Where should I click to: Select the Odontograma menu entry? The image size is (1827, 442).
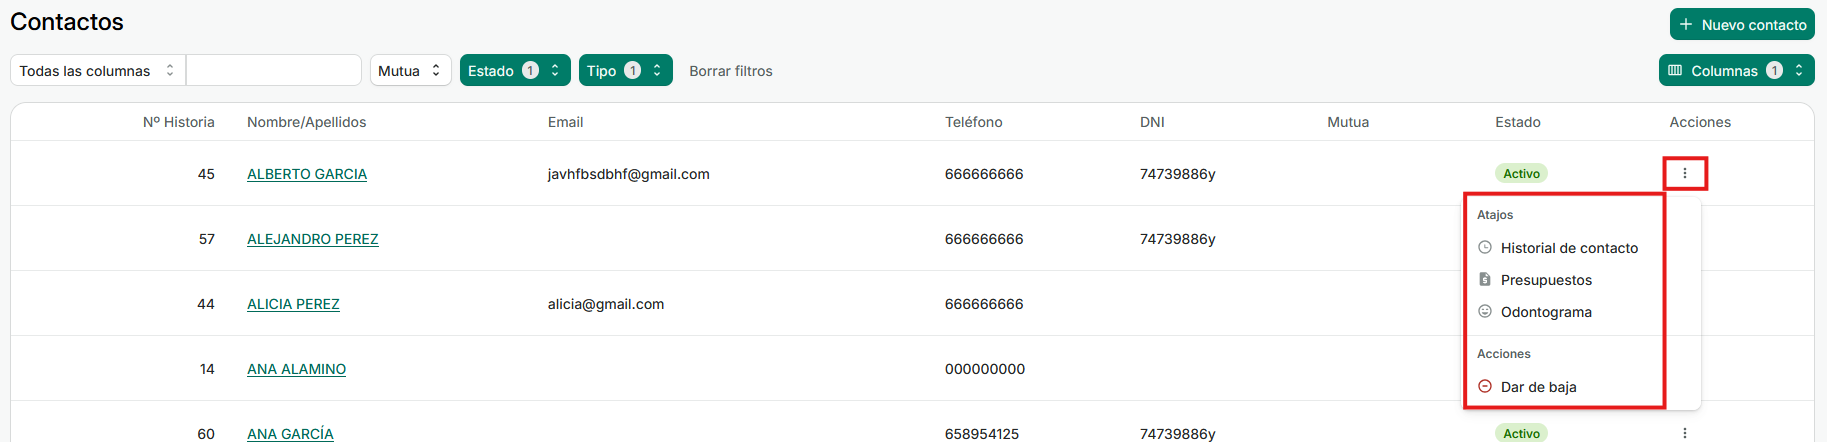1546,312
